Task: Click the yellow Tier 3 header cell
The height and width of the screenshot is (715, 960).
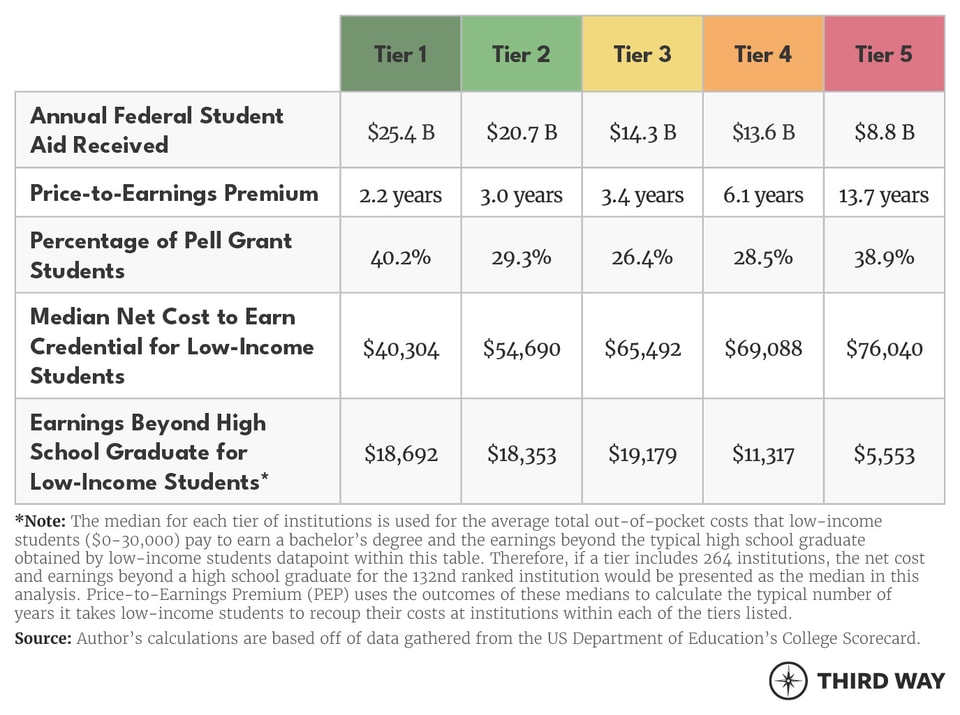Action: [642, 54]
